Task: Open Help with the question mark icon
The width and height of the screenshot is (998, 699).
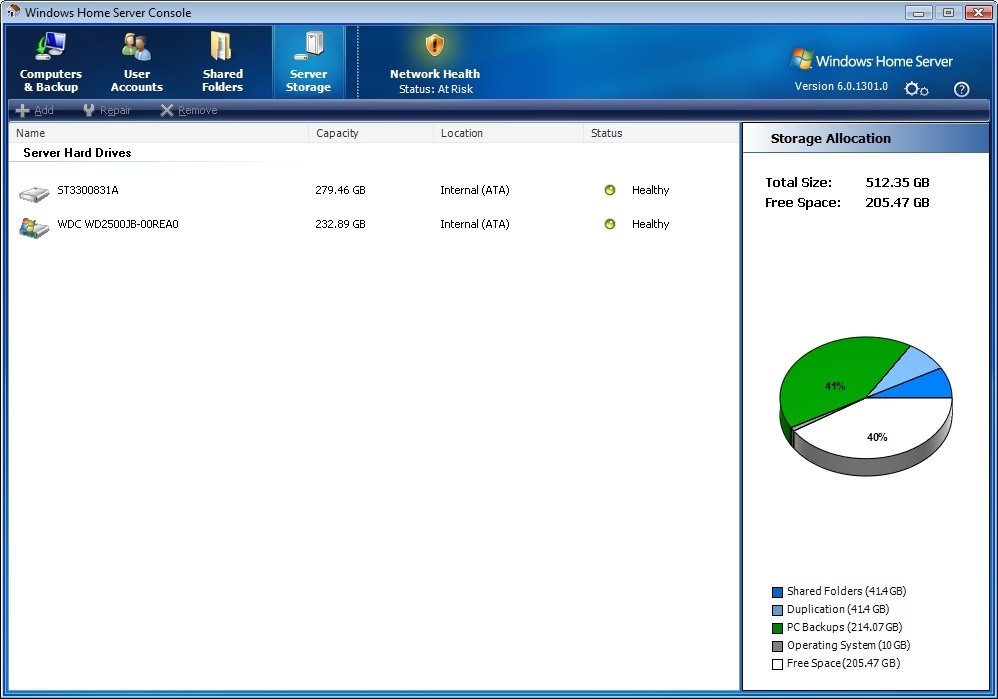Action: tap(961, 89)
